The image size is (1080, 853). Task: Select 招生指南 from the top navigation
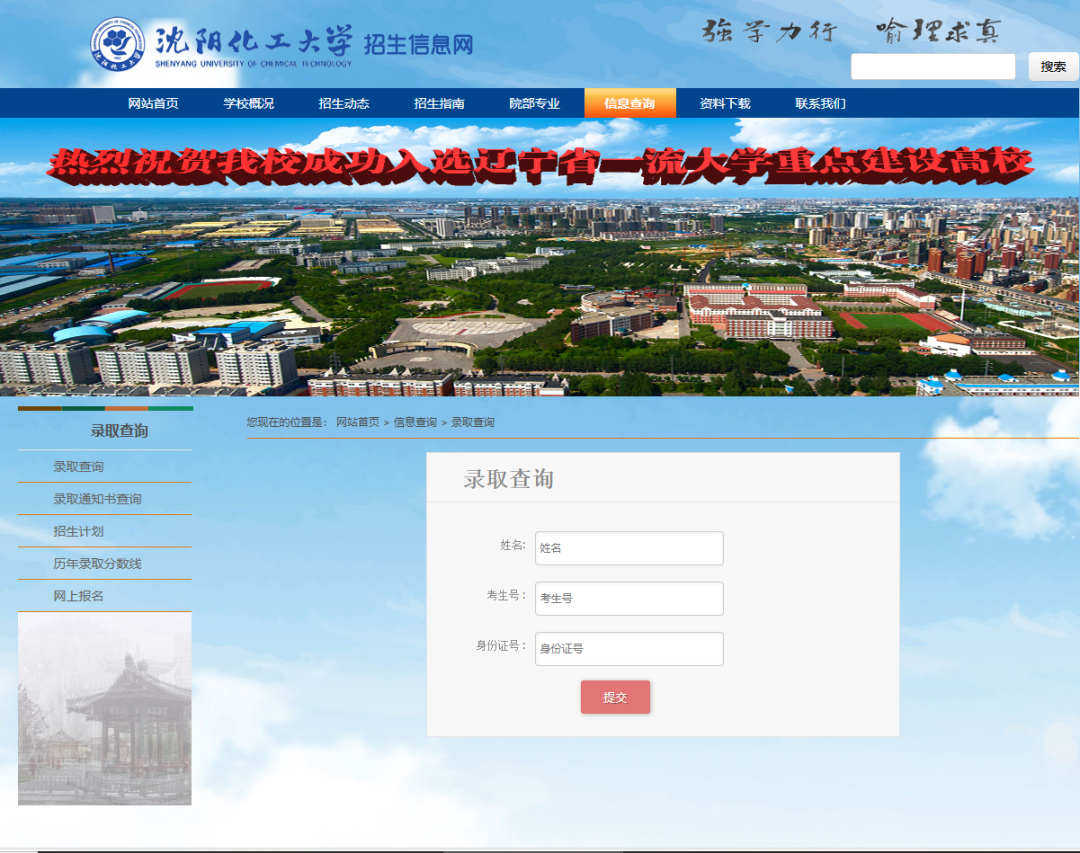[440, 102]
